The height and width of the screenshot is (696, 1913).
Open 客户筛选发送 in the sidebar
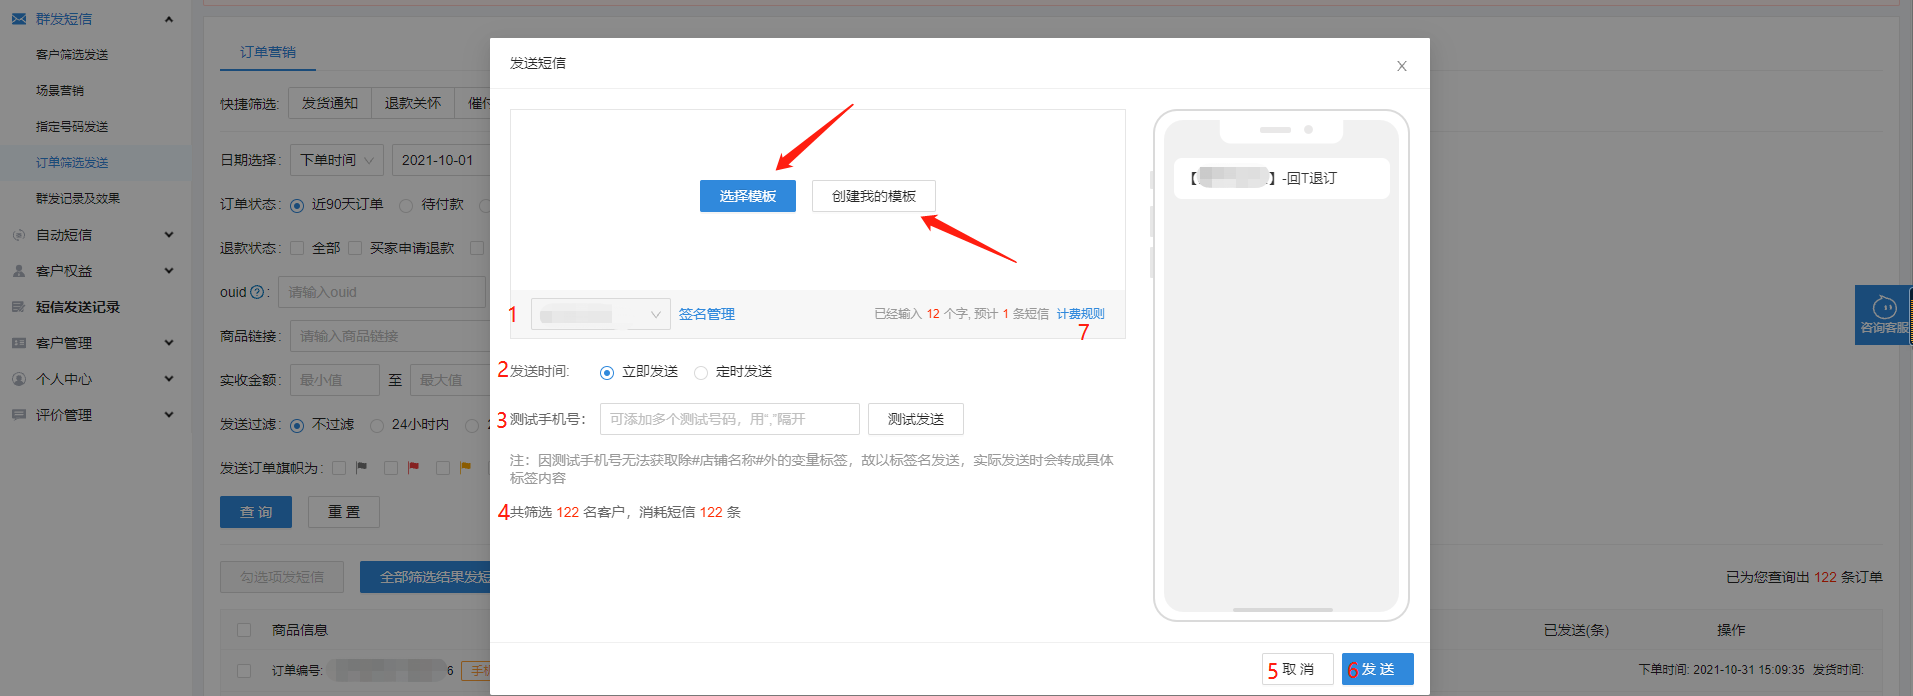tap(72, 55)
